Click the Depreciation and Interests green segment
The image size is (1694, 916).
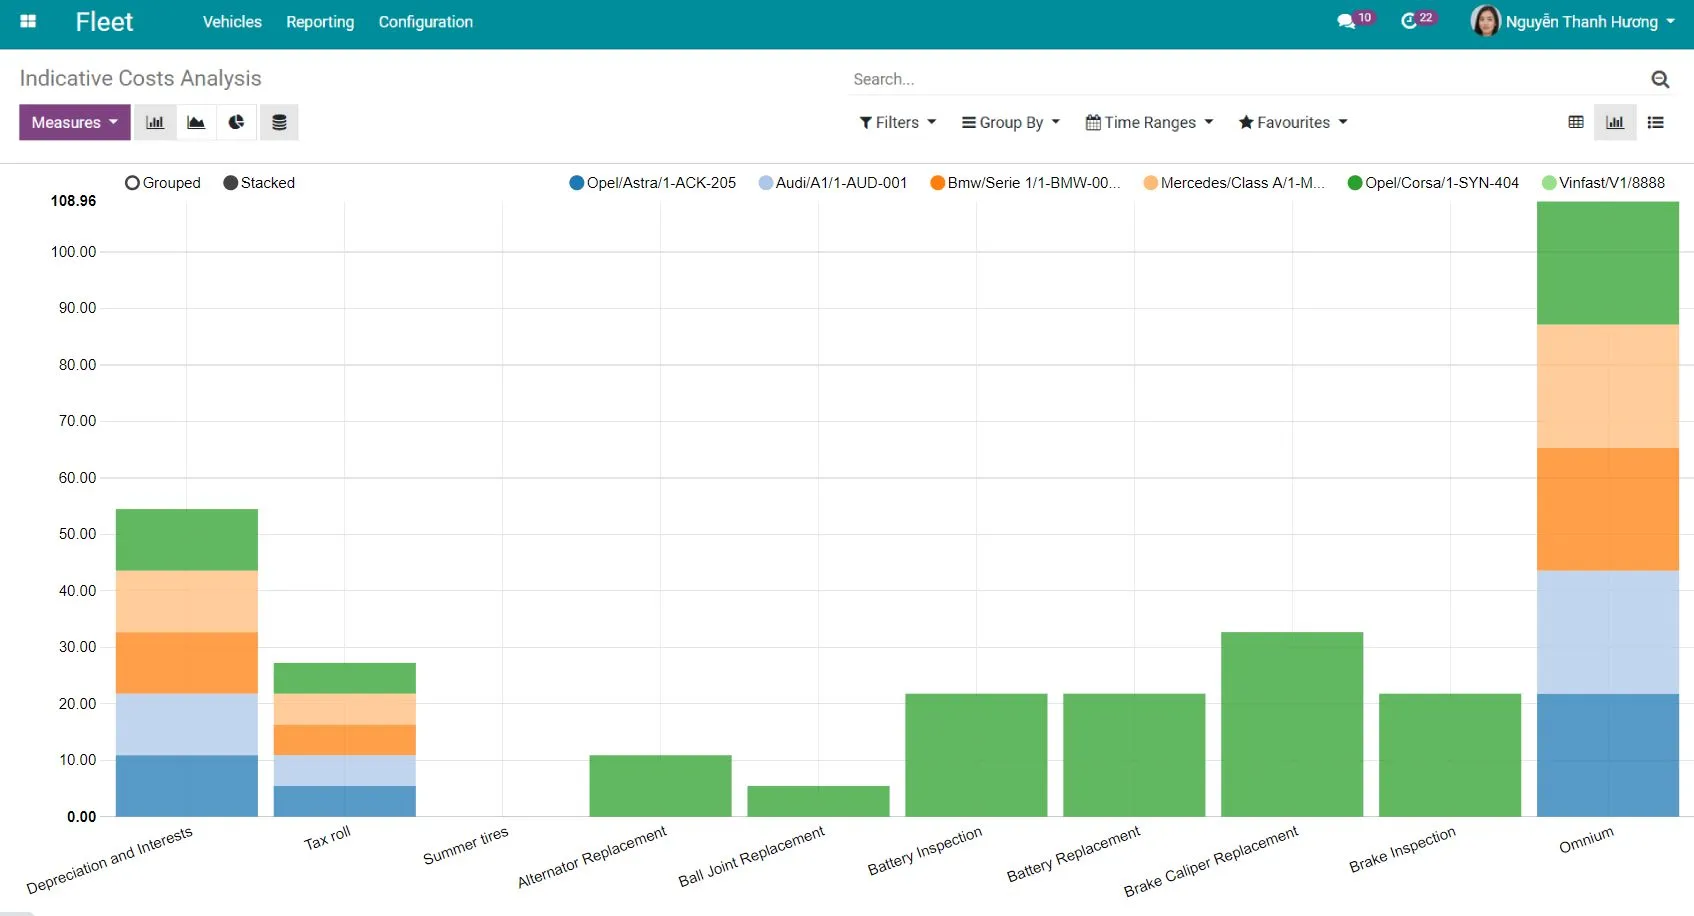pos(187,540)
